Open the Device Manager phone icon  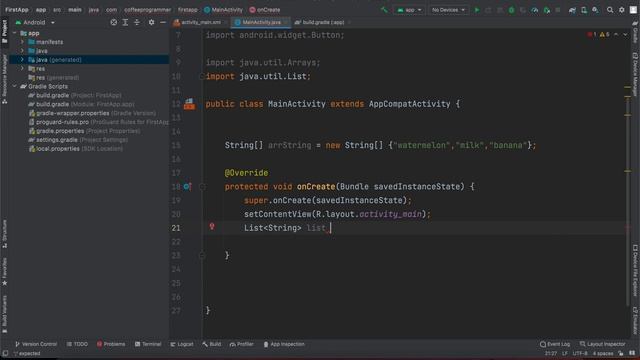[x=584, y=10]
